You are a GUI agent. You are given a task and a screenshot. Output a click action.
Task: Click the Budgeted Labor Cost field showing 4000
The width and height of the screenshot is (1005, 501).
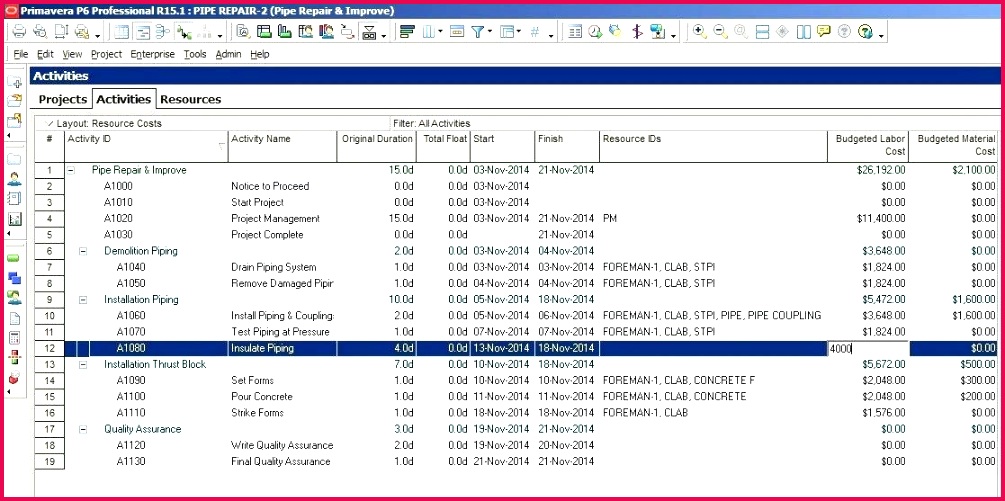pos(867,348)
